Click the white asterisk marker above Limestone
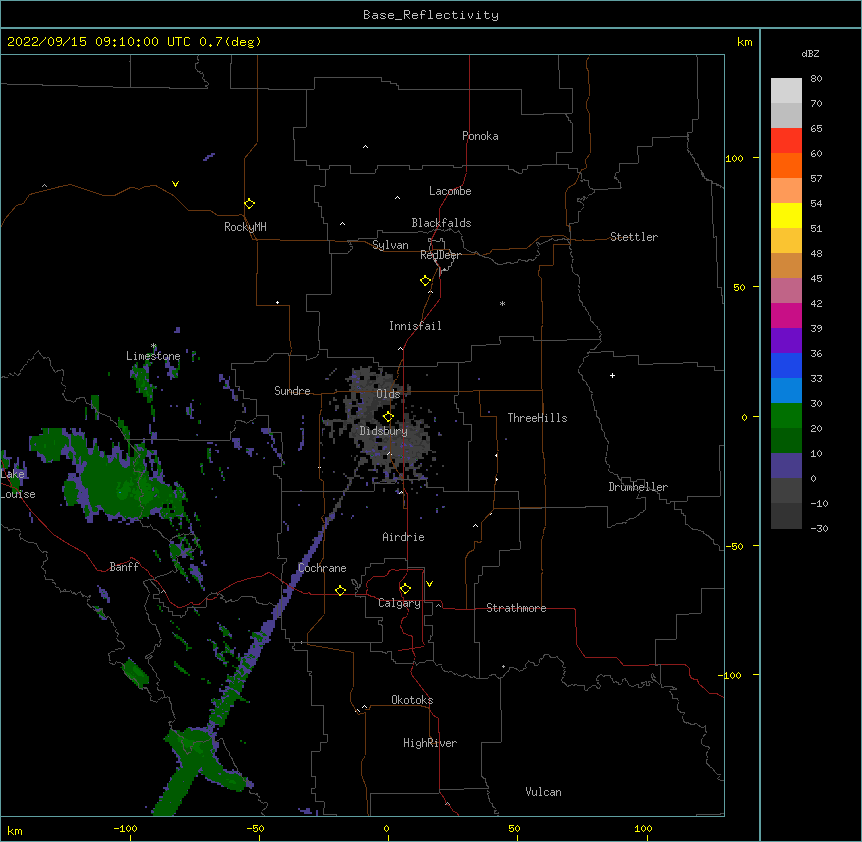The width and height of the screenshot is (862, 842). coord(154,346)
